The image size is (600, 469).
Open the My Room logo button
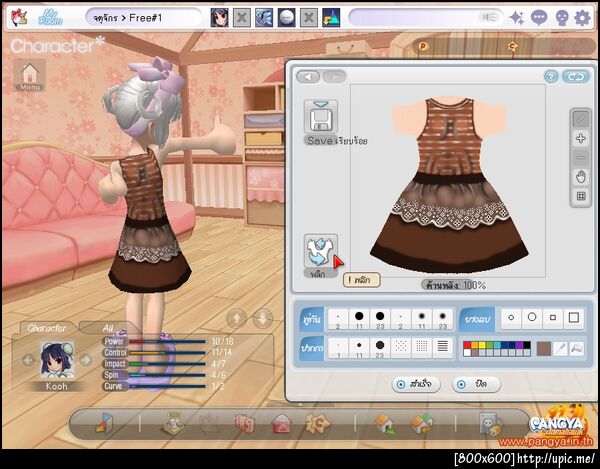51,18
